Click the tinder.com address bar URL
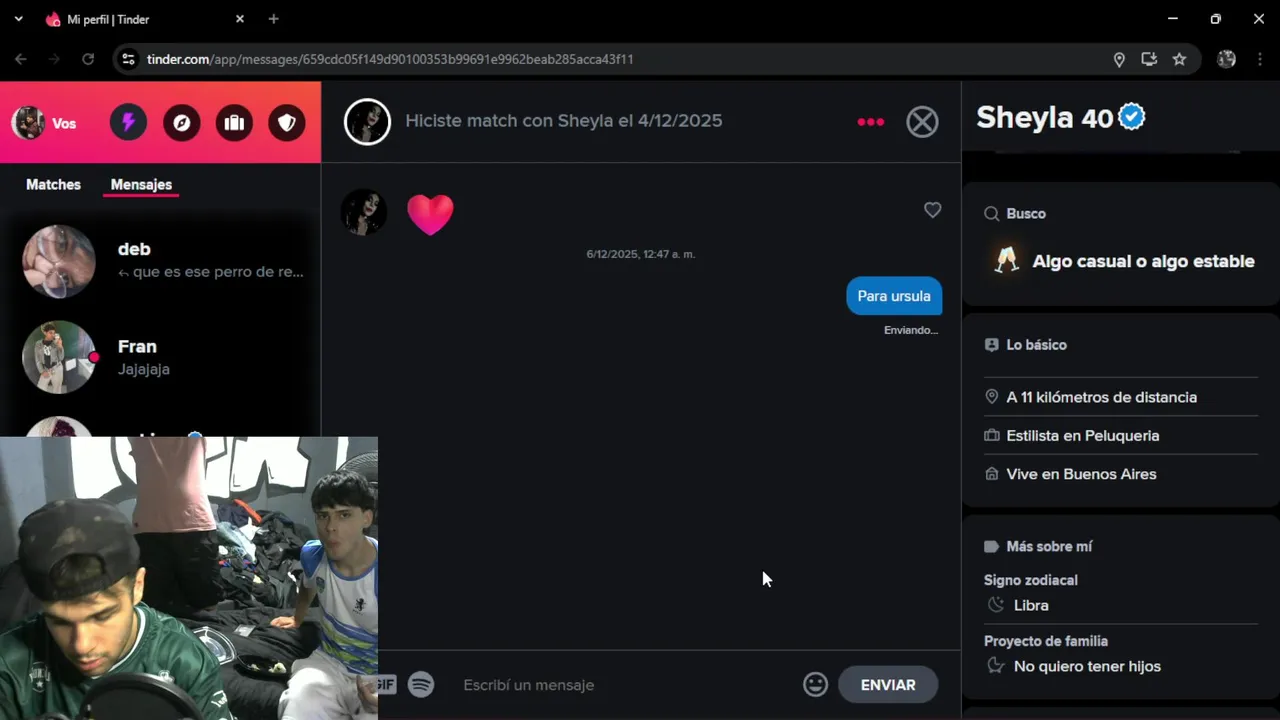The width and height of the screenshot is (1280, 720). click(x=390, y=59)
